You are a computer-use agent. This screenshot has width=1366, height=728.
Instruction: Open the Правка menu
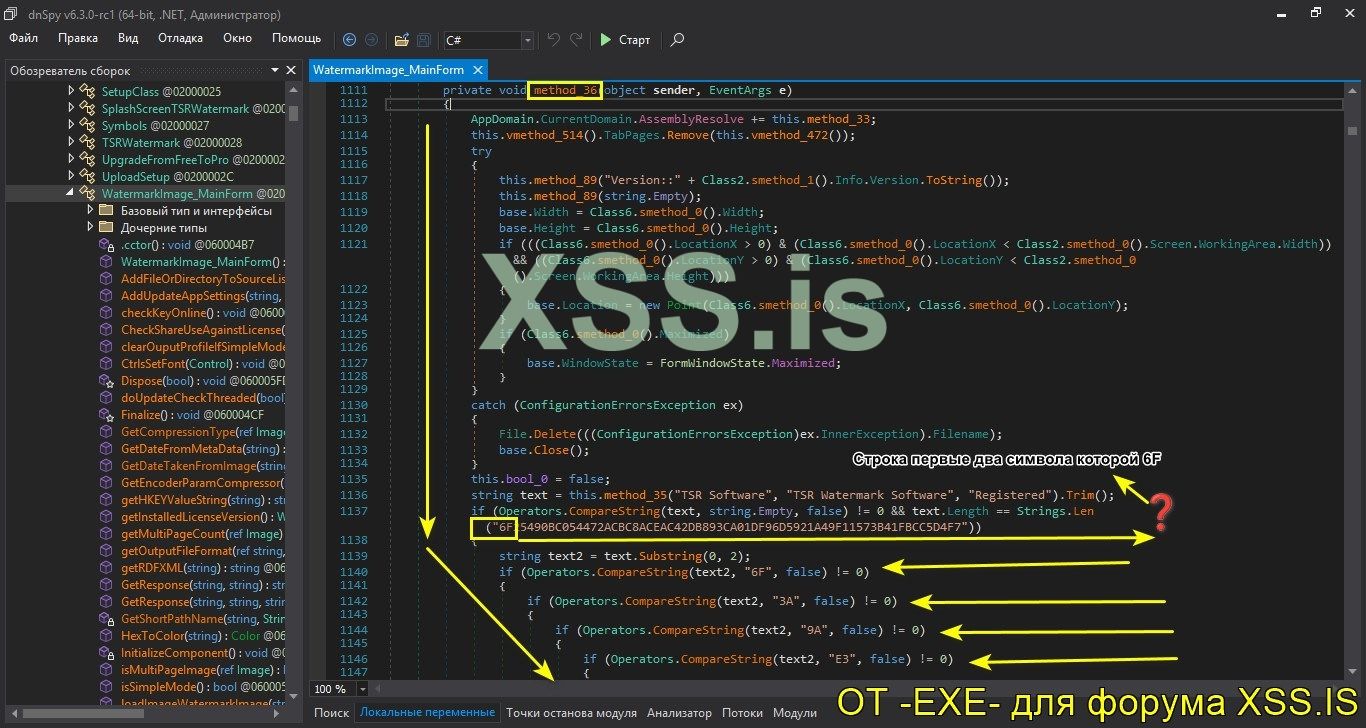tap(78, 38)
